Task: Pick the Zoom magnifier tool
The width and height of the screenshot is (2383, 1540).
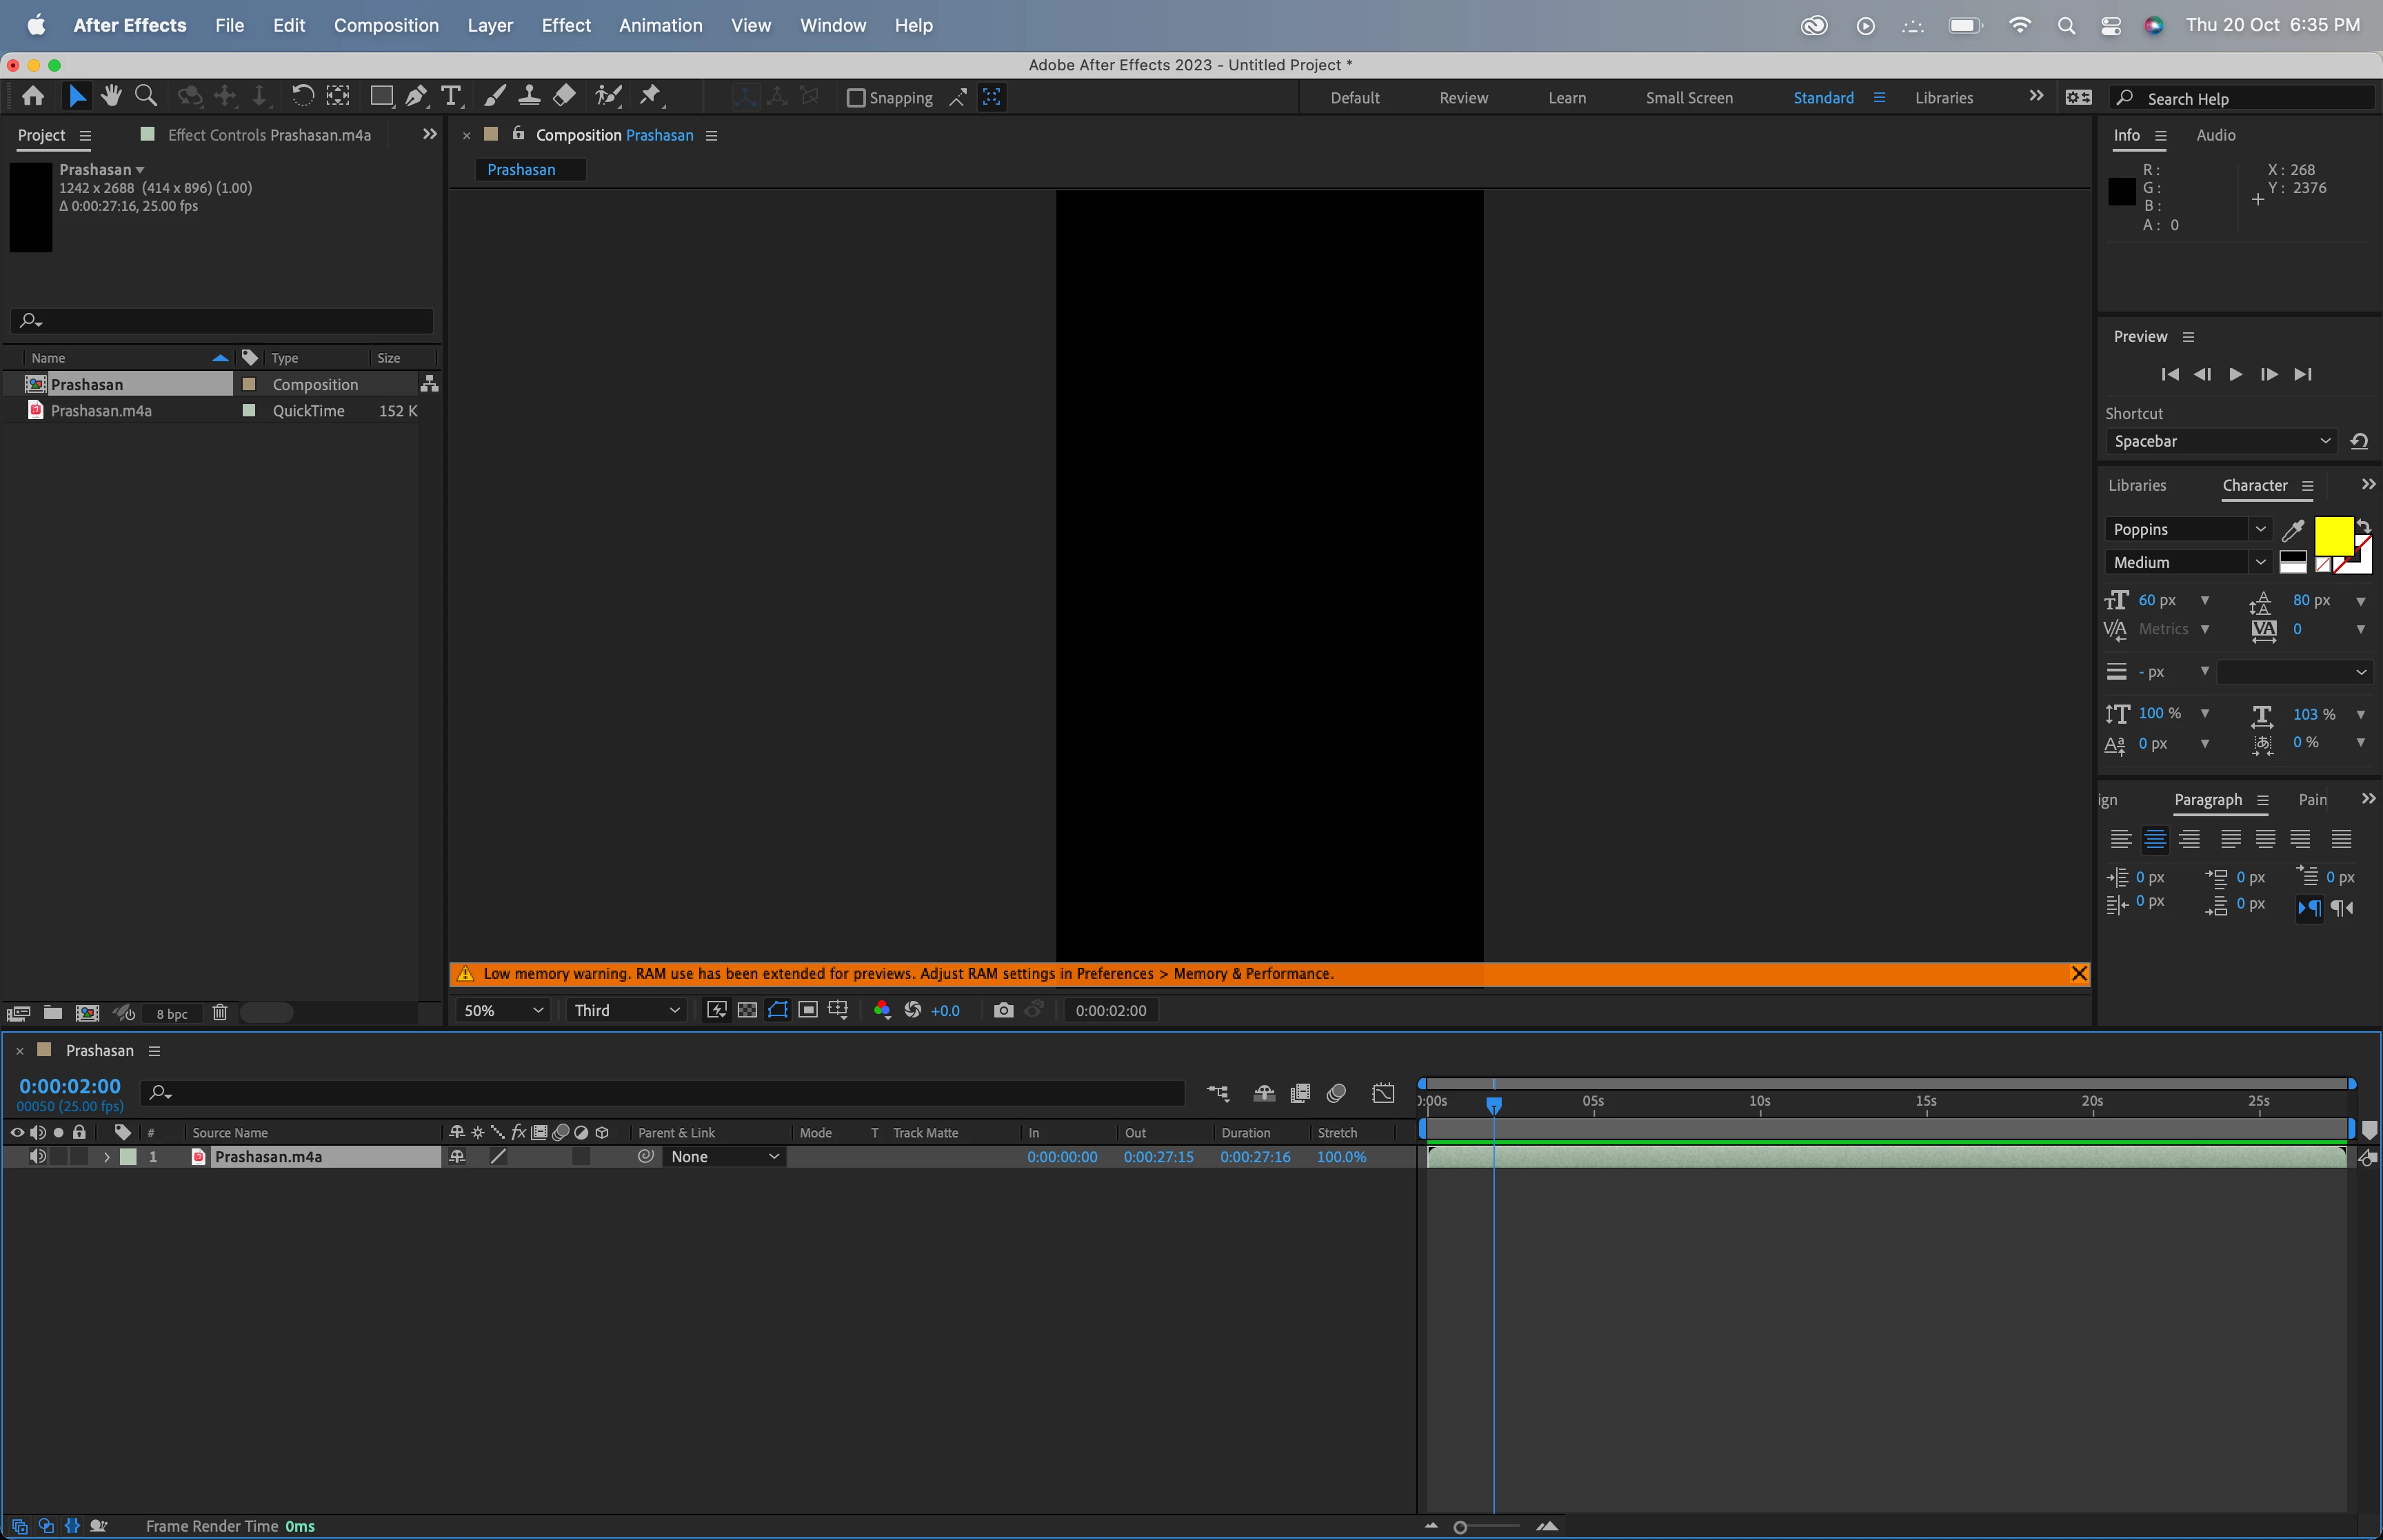Action: (x=146, y=96)
